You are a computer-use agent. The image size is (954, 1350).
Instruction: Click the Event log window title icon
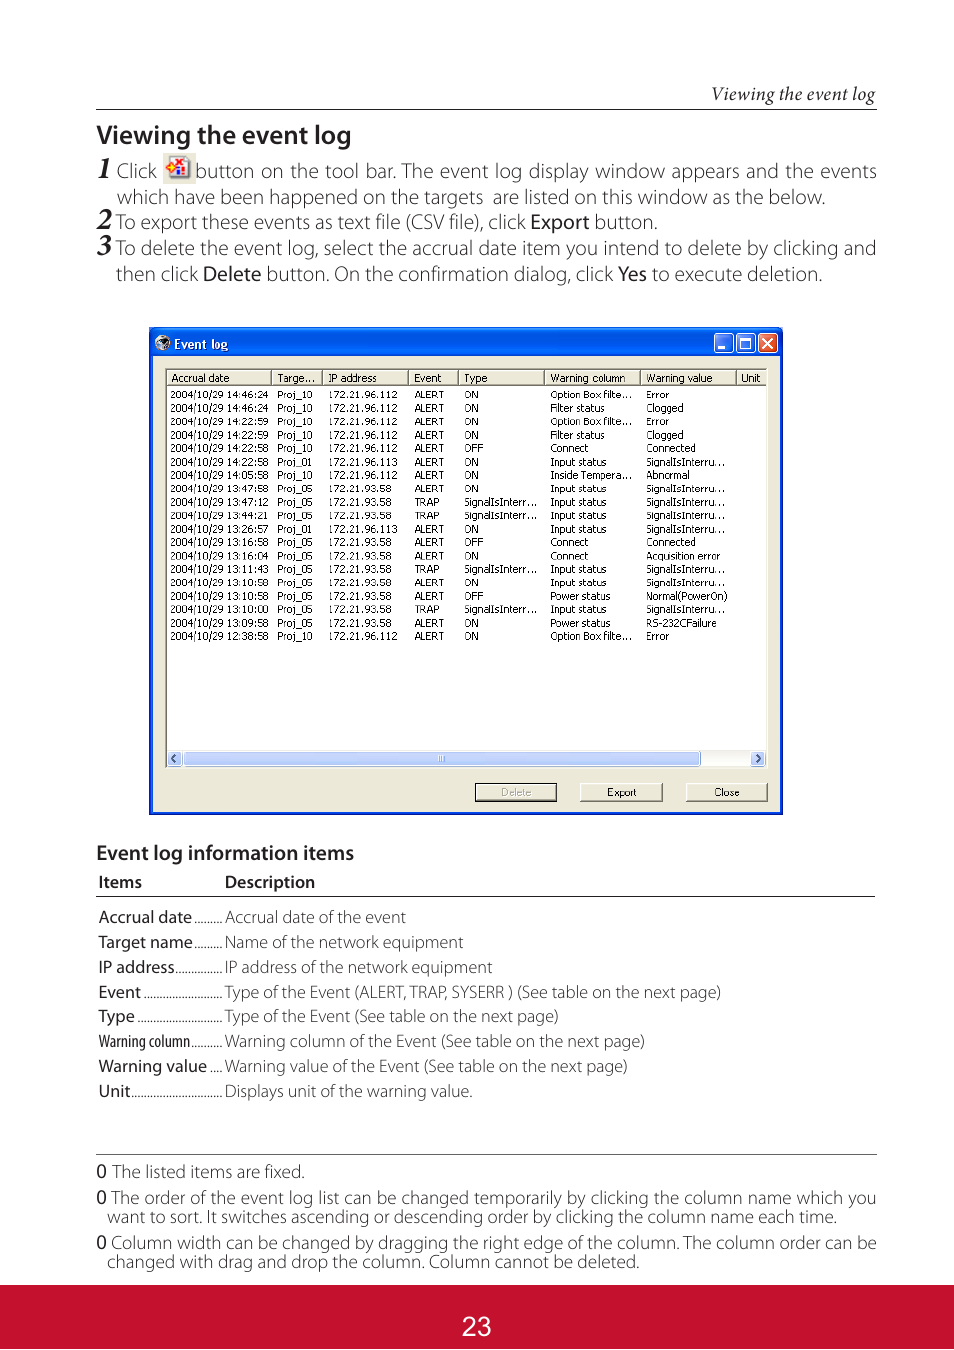[x=163, y=343]
